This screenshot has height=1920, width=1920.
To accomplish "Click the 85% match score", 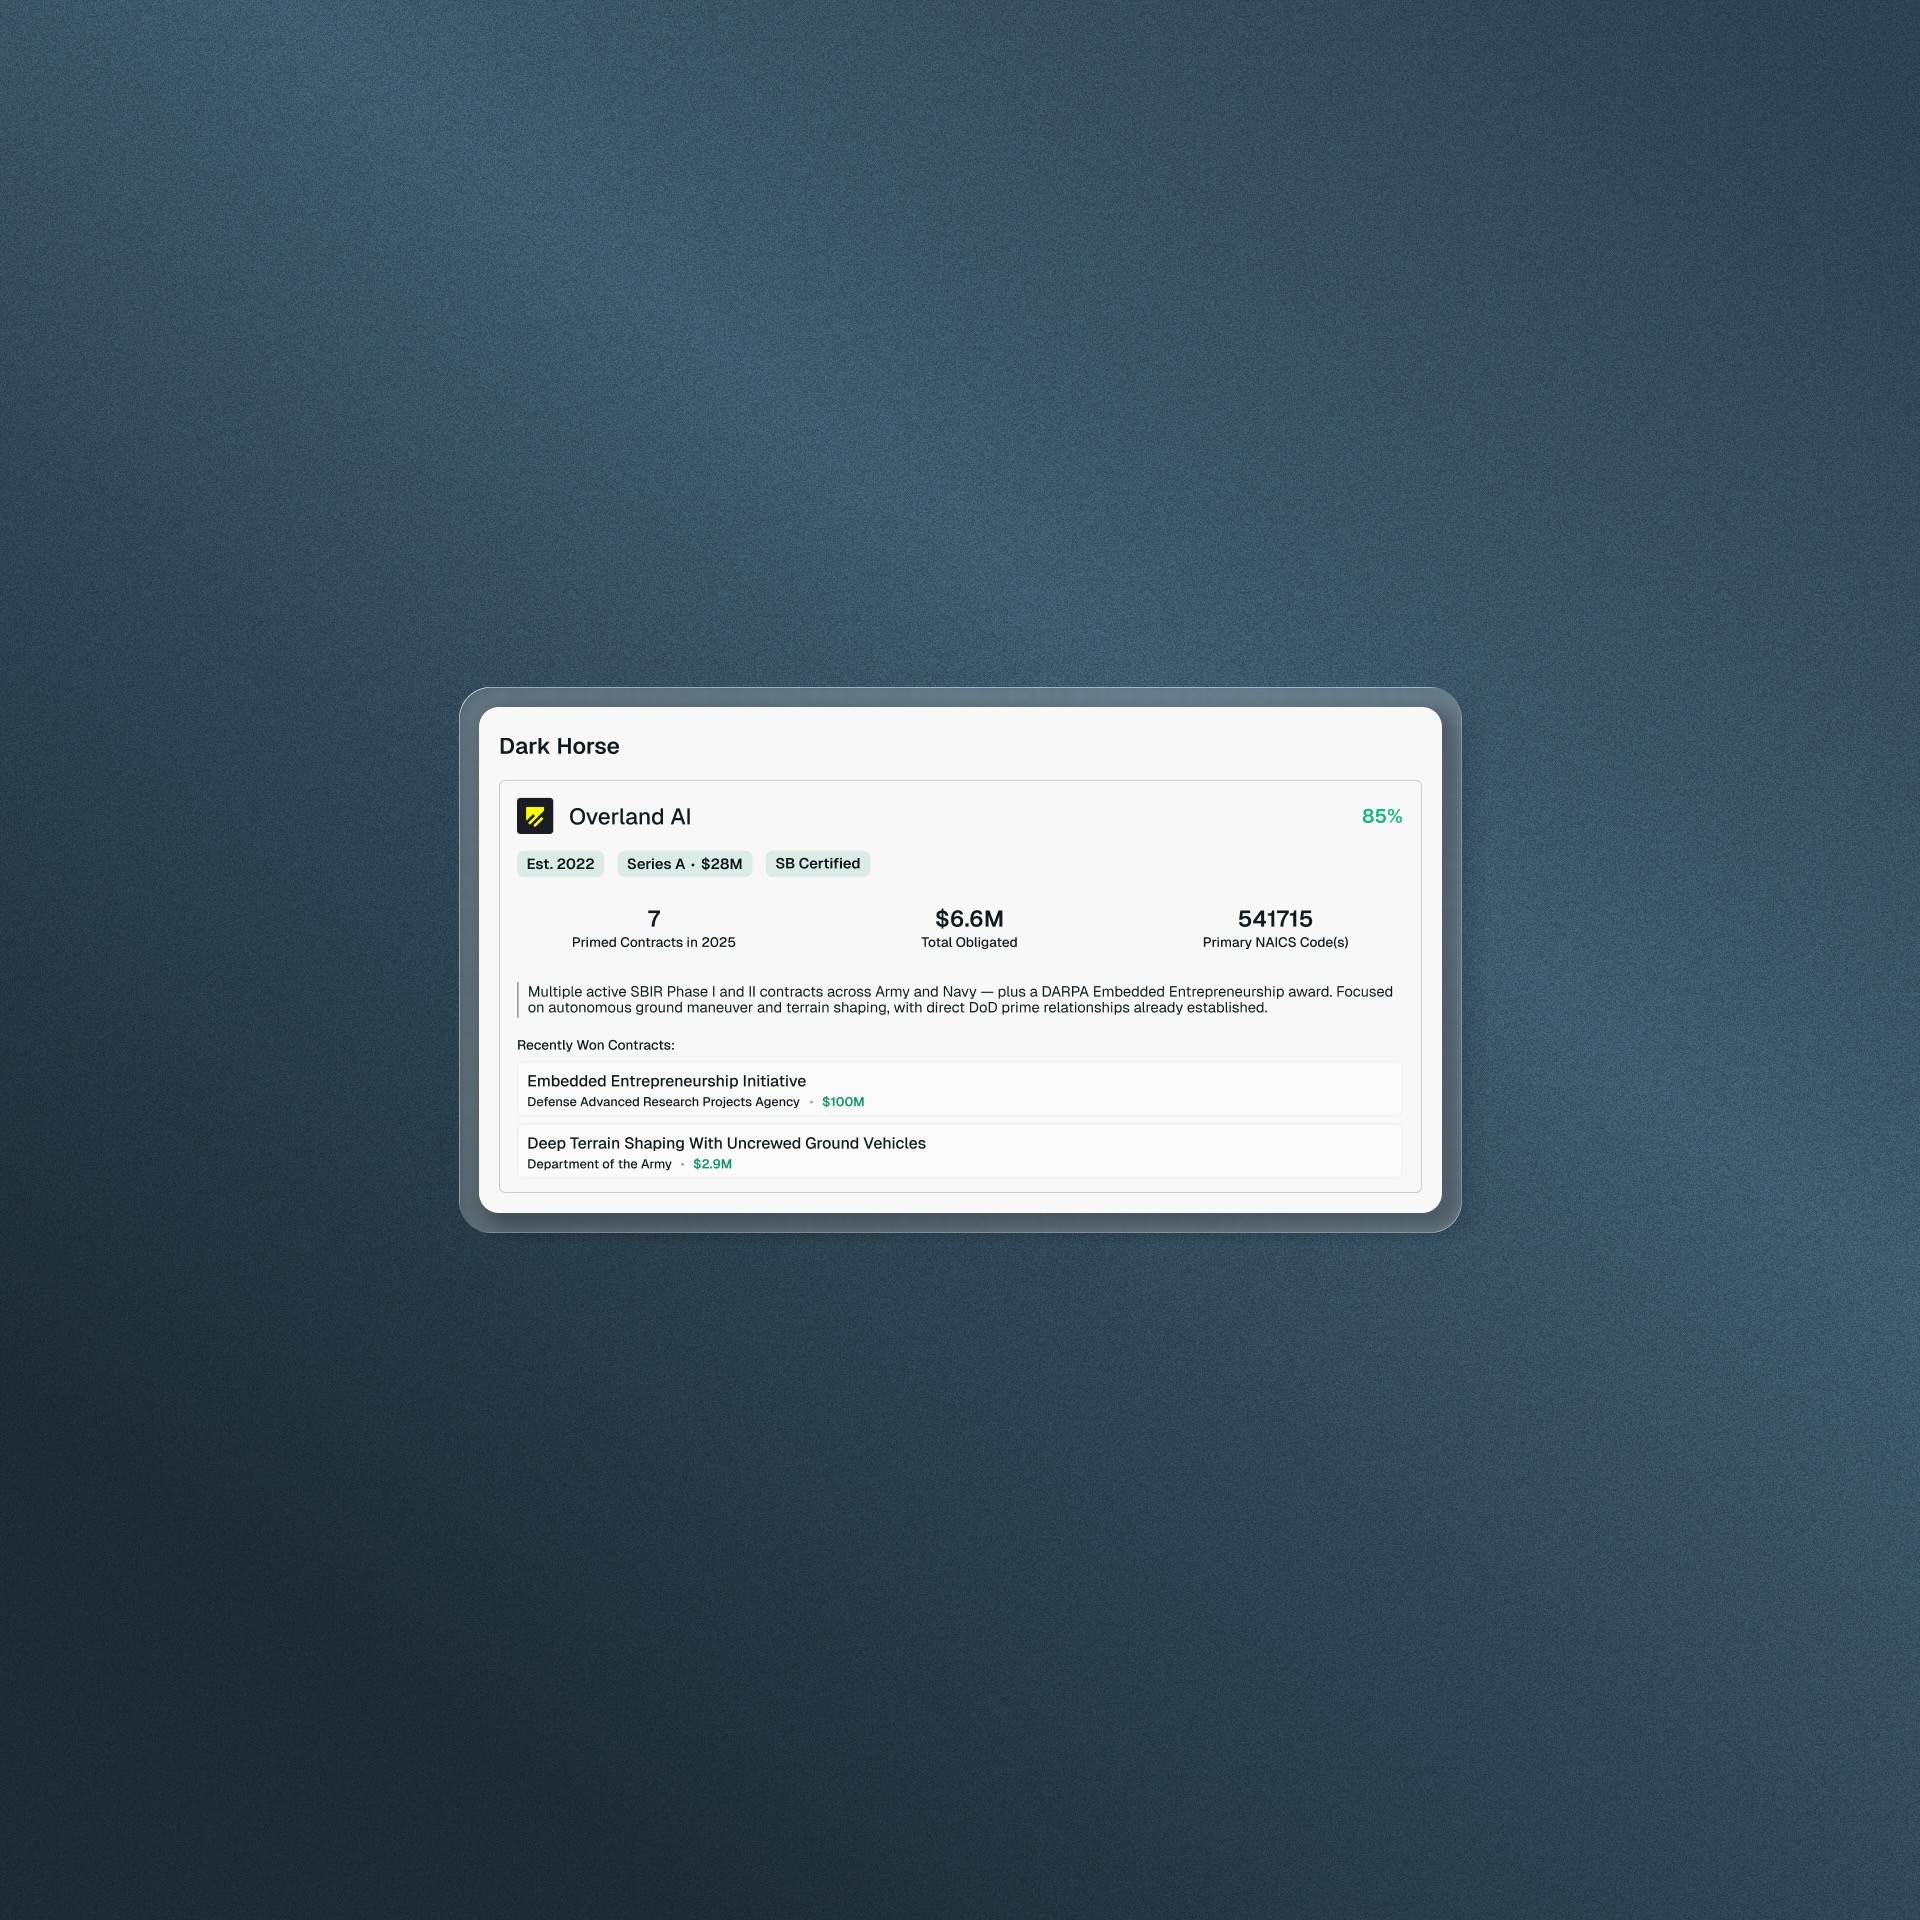I will pos(1381,816).
